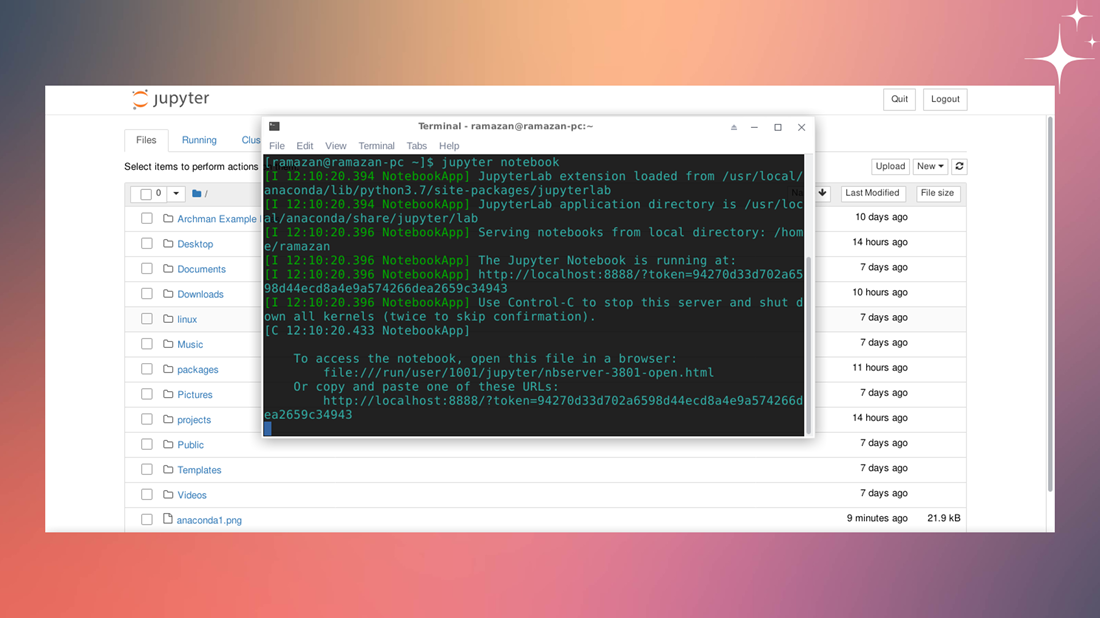Open the terminal File menu

pyautogui.click(x=277, y=146)
